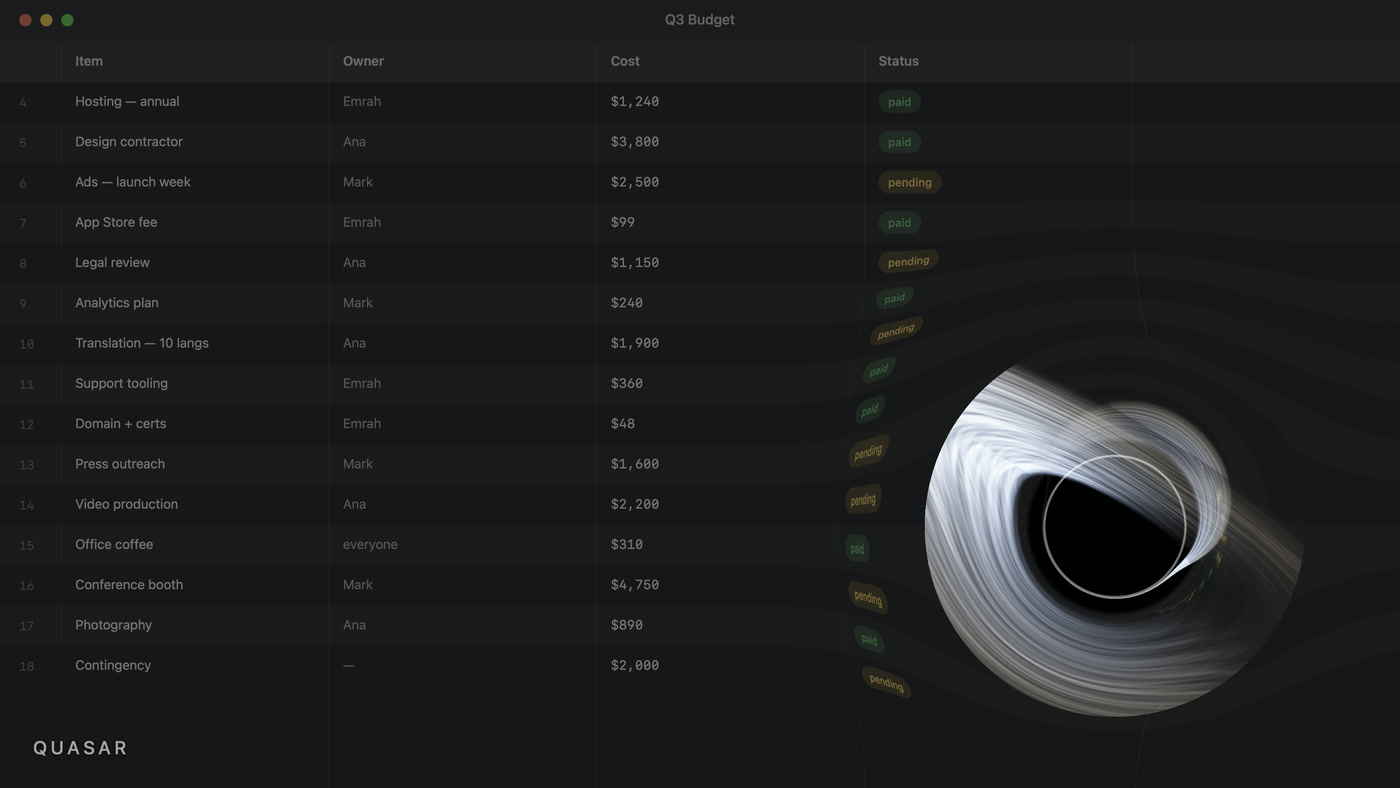Screen dimensions: 1400x788
Task: Select row number 10
Action: 26,344
